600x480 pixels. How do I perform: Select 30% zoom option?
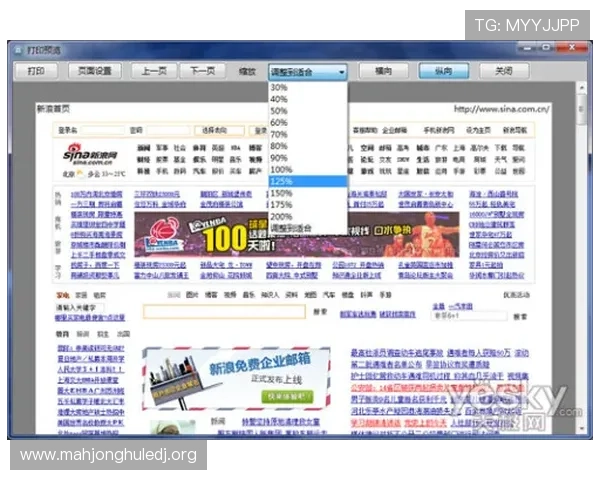(308, 88)
